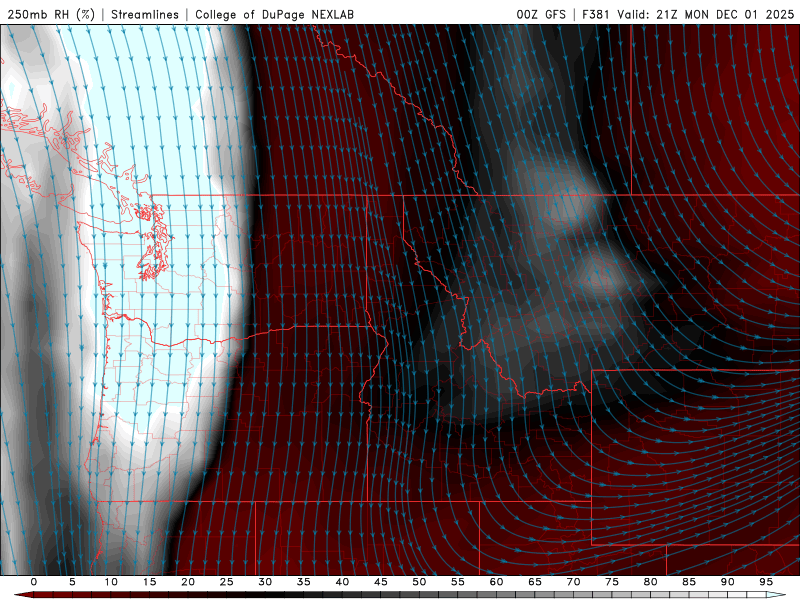Click the "45" label on the legend
Image resolution: width=800 pixels, height=600 pixels.
tap(381, 582)
